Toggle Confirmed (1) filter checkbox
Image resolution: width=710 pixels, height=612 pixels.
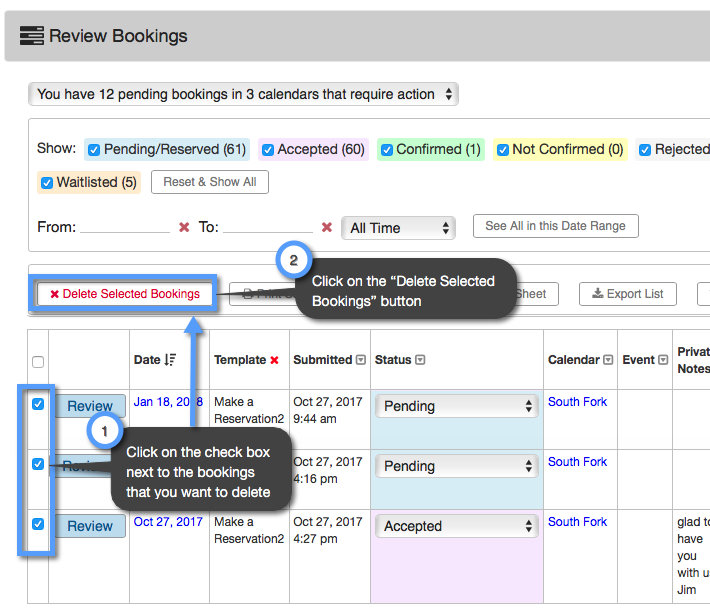(387, 150)
